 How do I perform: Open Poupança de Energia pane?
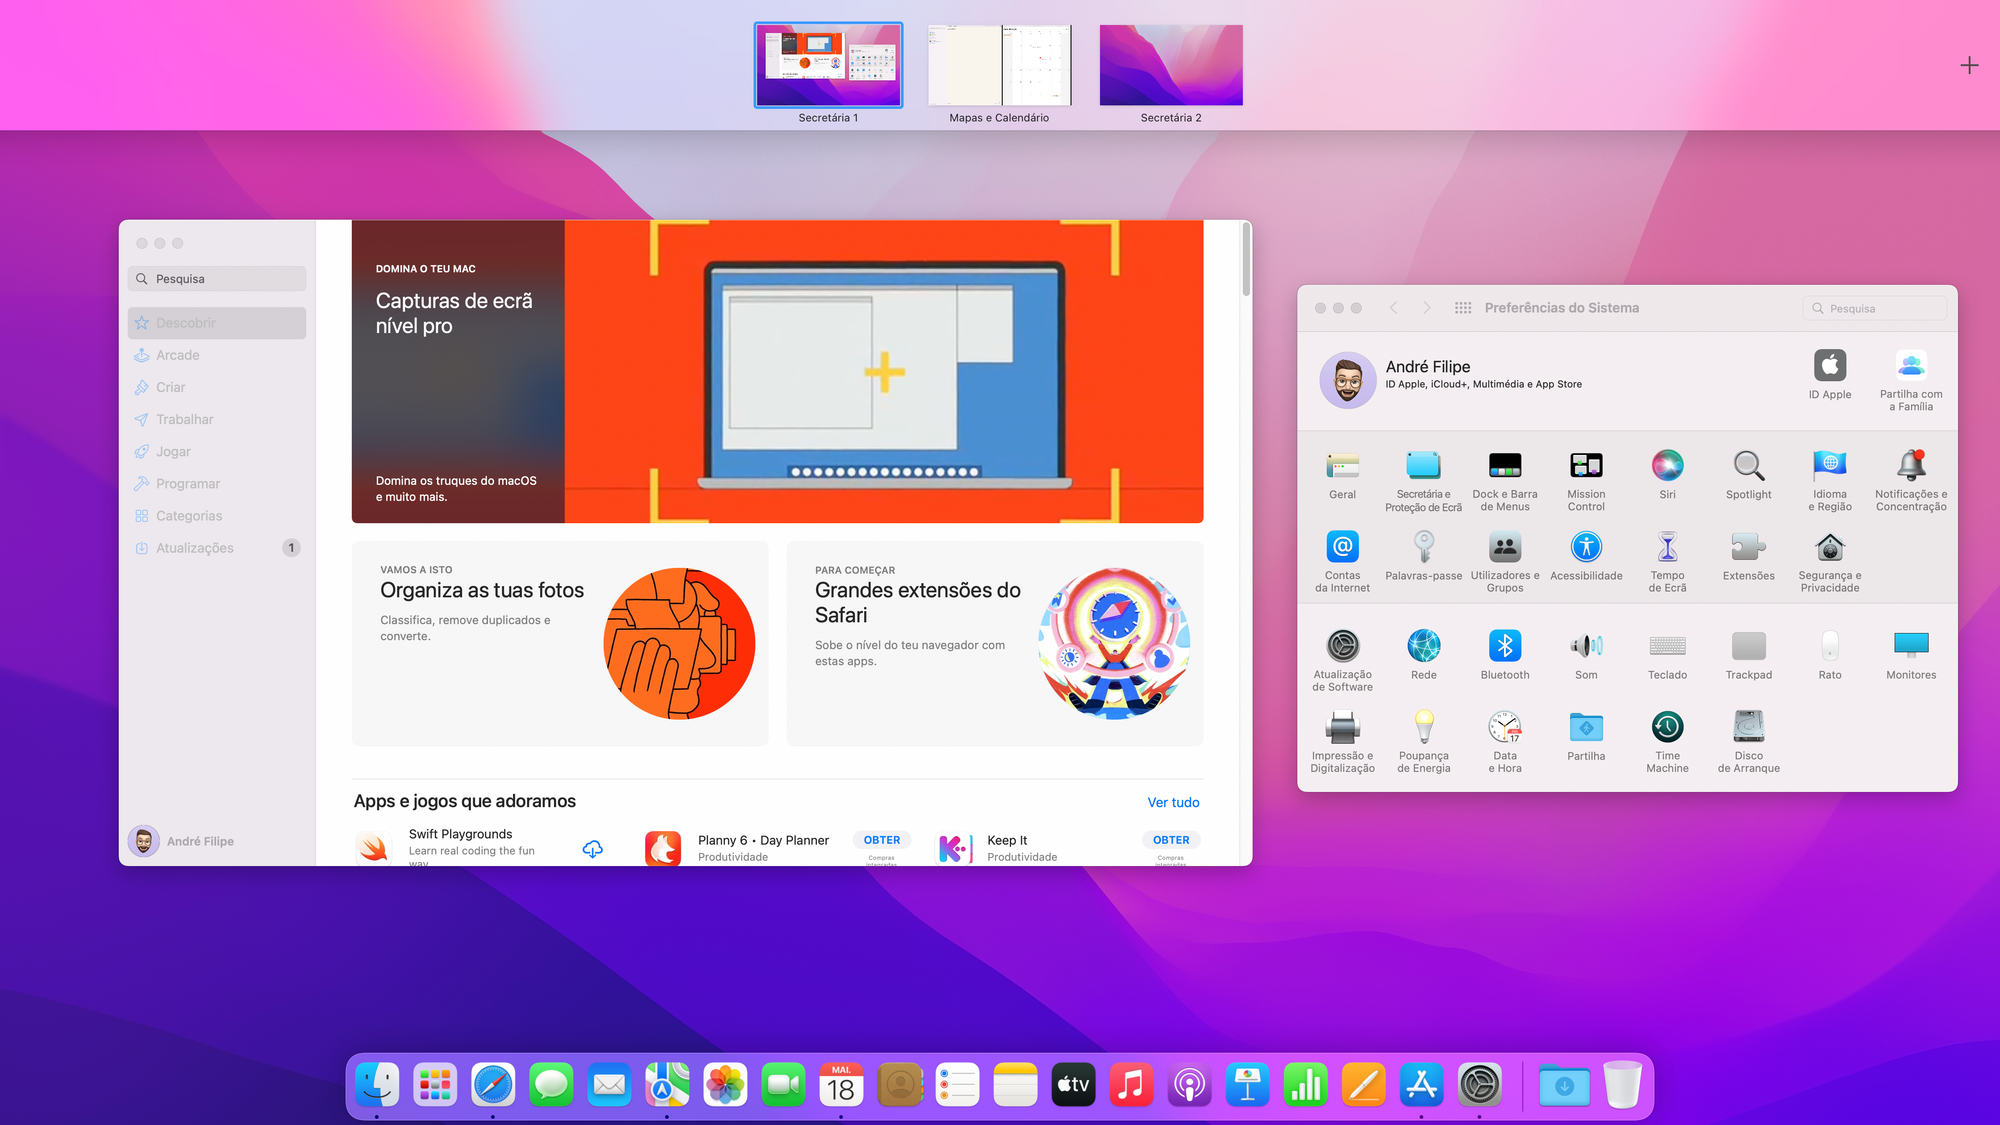[1423, 742]
